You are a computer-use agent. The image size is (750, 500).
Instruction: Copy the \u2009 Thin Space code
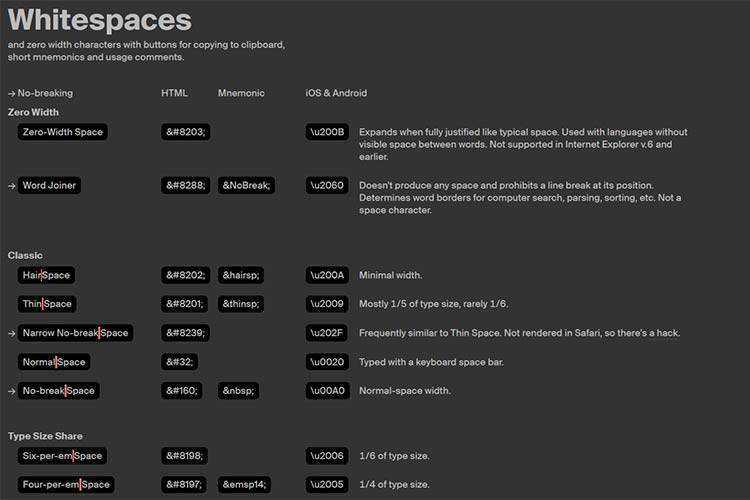coord(327,304)
